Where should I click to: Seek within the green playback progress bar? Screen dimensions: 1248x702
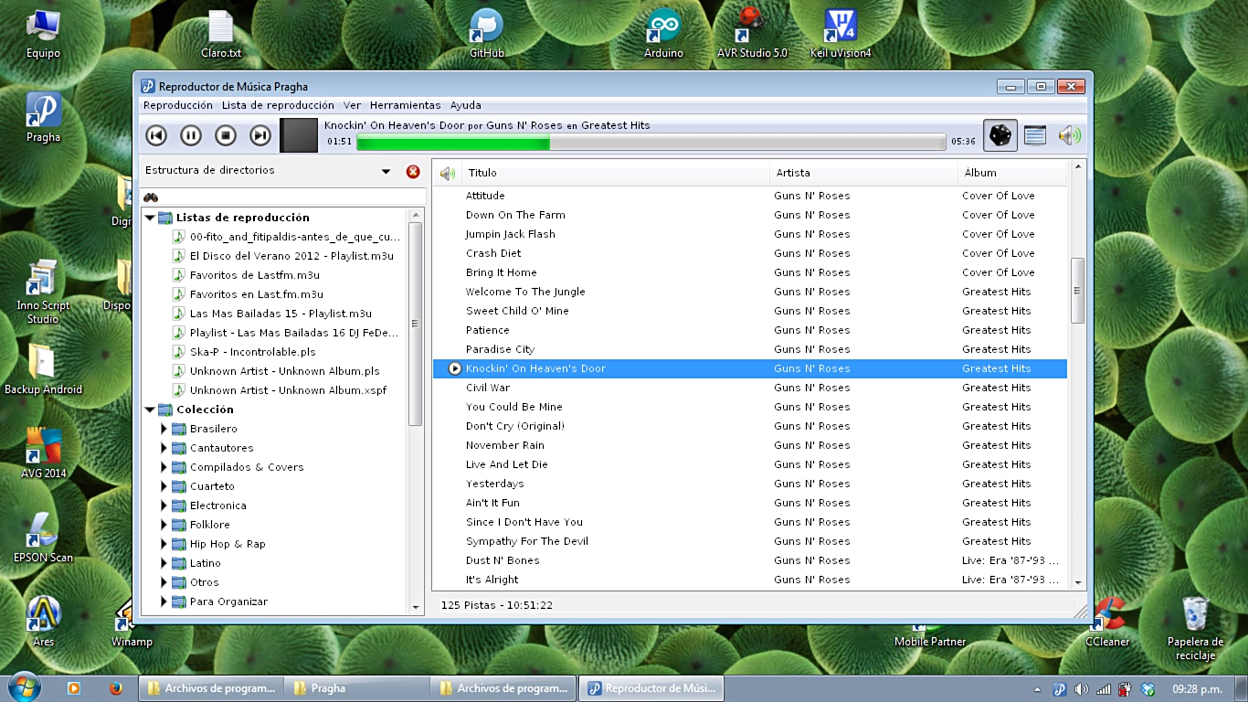coord(650,143)
